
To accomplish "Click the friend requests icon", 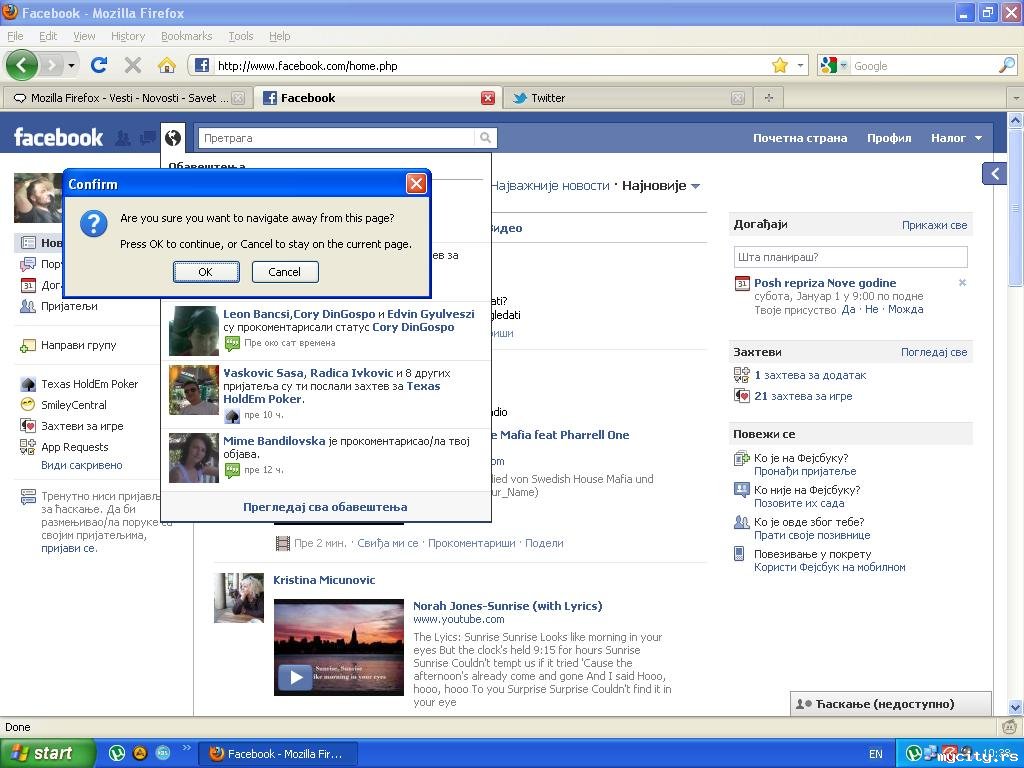I will coord(123,138).
